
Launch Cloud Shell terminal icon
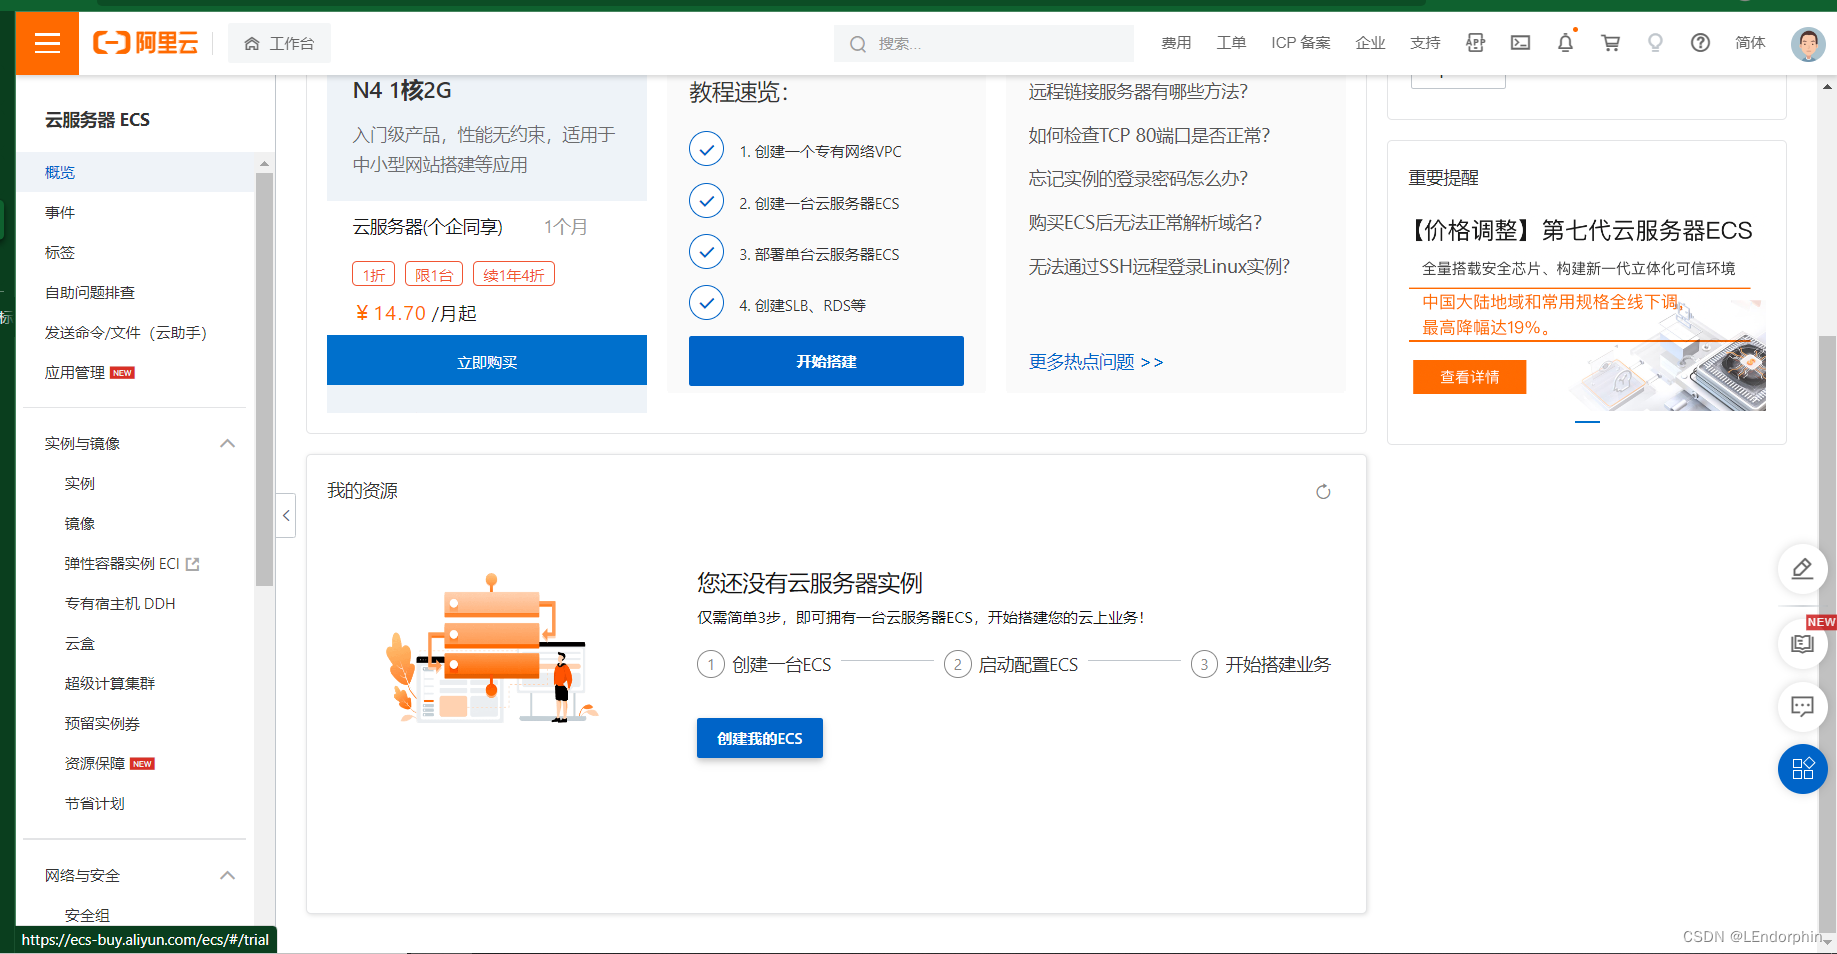[x=1520, y=43]
